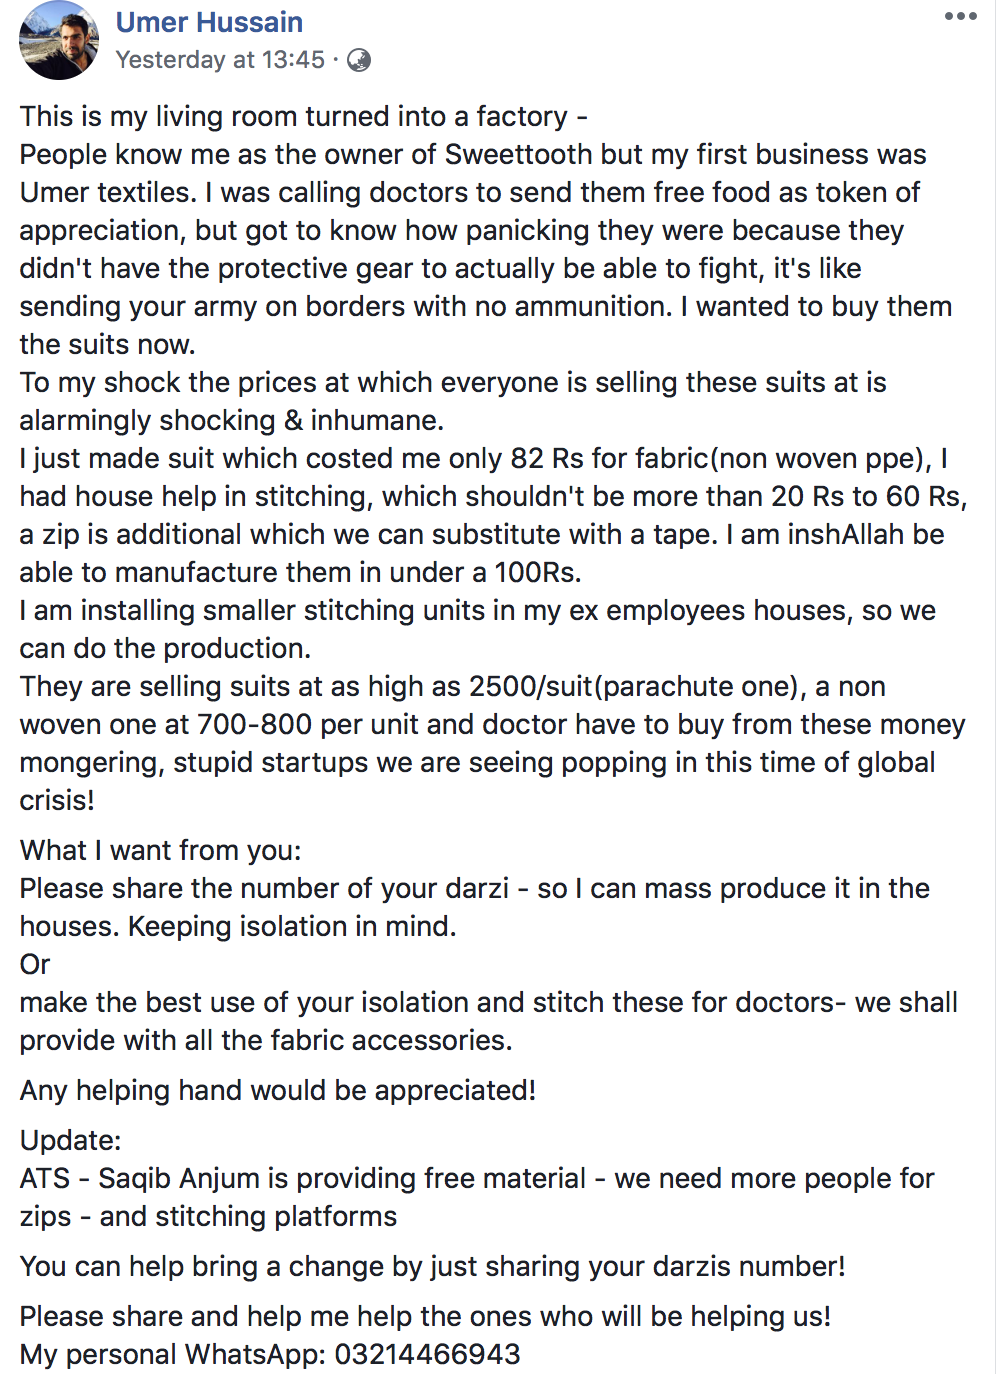This screenshot has width=996, height=1374.
Task: Click the 'Update:' heading text
Action: point(70,1140)
